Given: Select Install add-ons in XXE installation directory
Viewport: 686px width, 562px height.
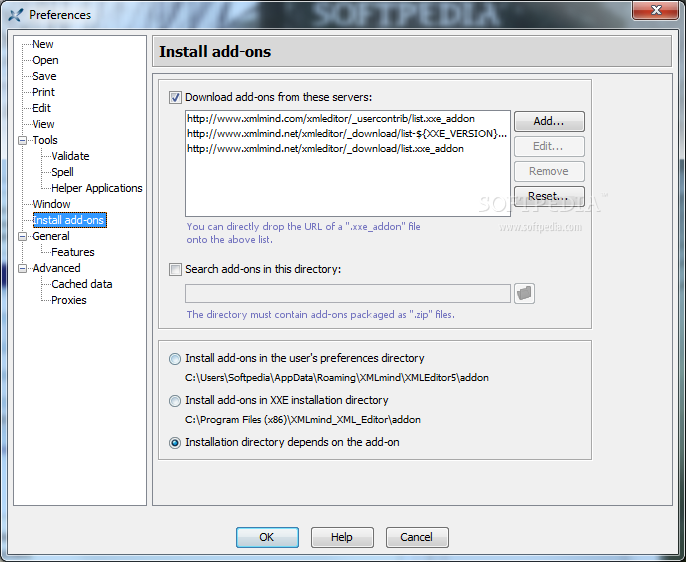Looking at the screenshot, I should click(175, 401).
